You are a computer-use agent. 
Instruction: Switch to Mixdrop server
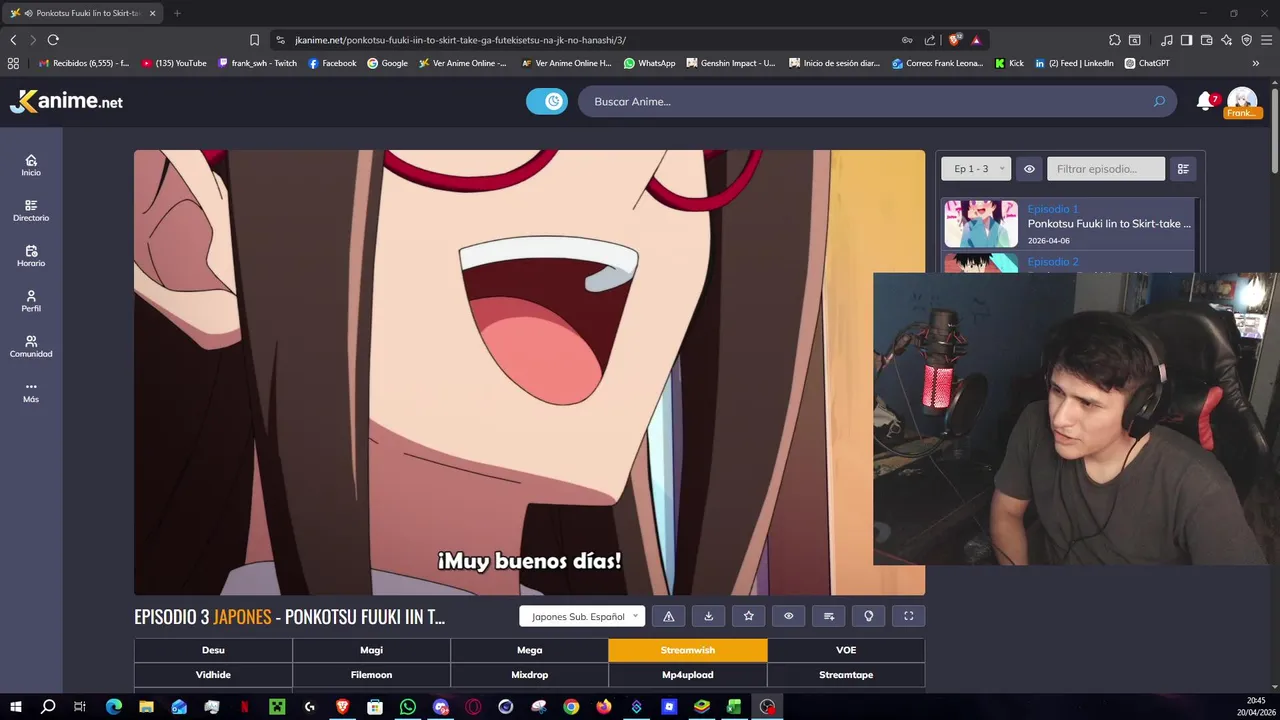pyautogui.click(x=529, y=675)
